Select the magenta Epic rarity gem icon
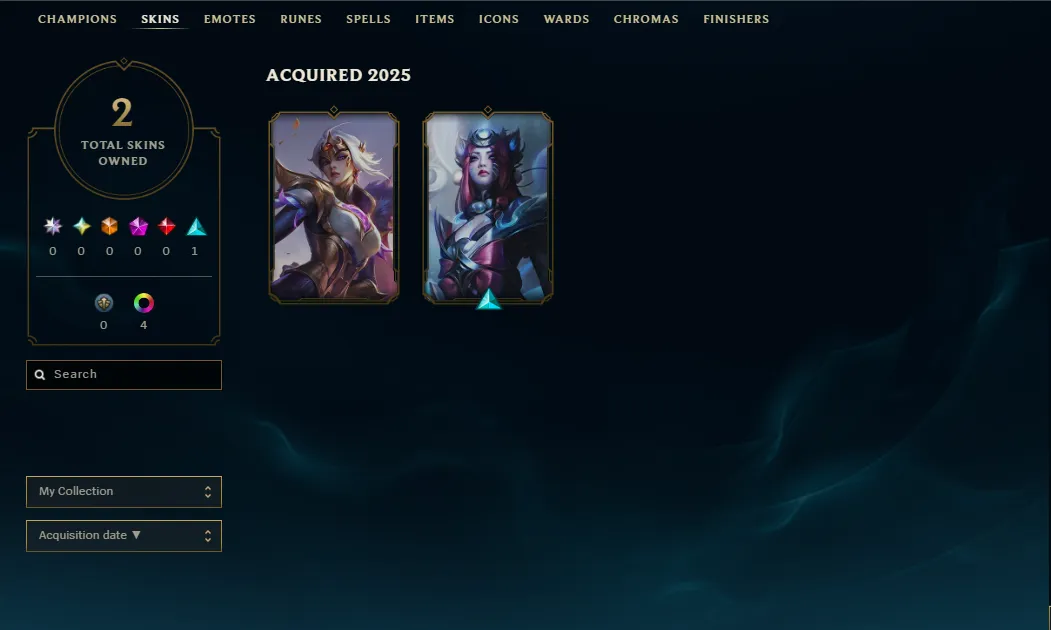This screenshot has height=630, width=1051. (138, 227)
